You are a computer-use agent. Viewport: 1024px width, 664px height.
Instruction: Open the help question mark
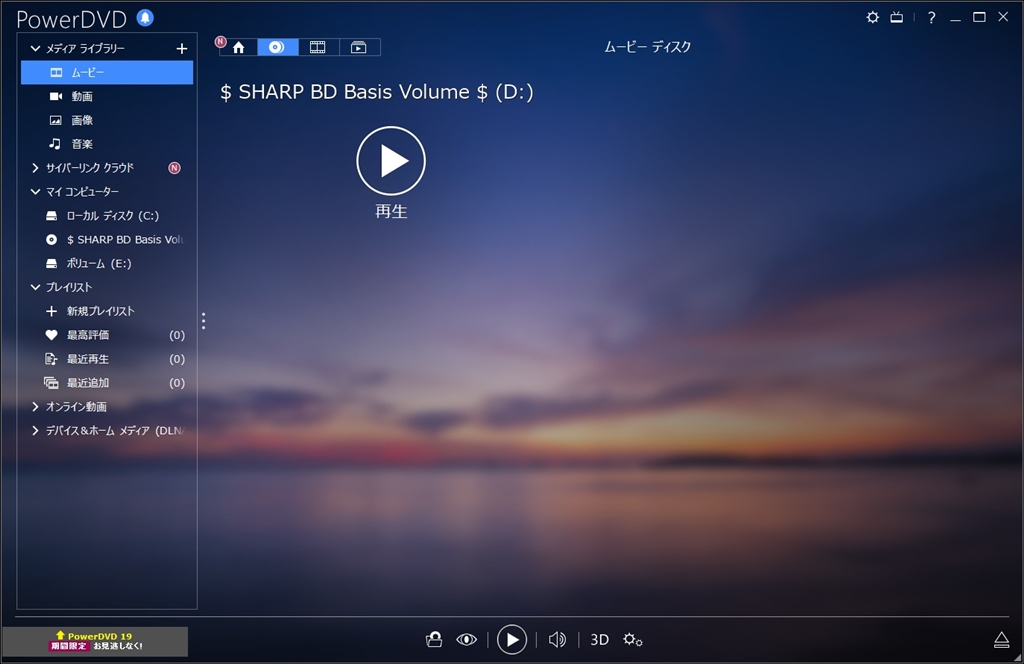pos(931,18)
